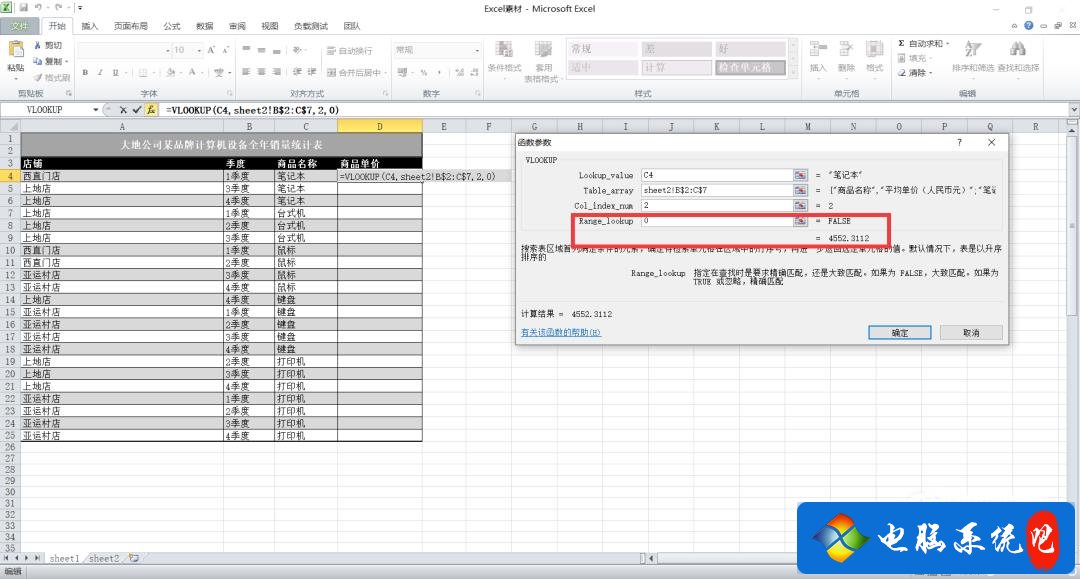The height and width of the screenshot is (579, 1080).
Task: Apply the 好 (Good) cell style
Action: (x=750, y=49)
